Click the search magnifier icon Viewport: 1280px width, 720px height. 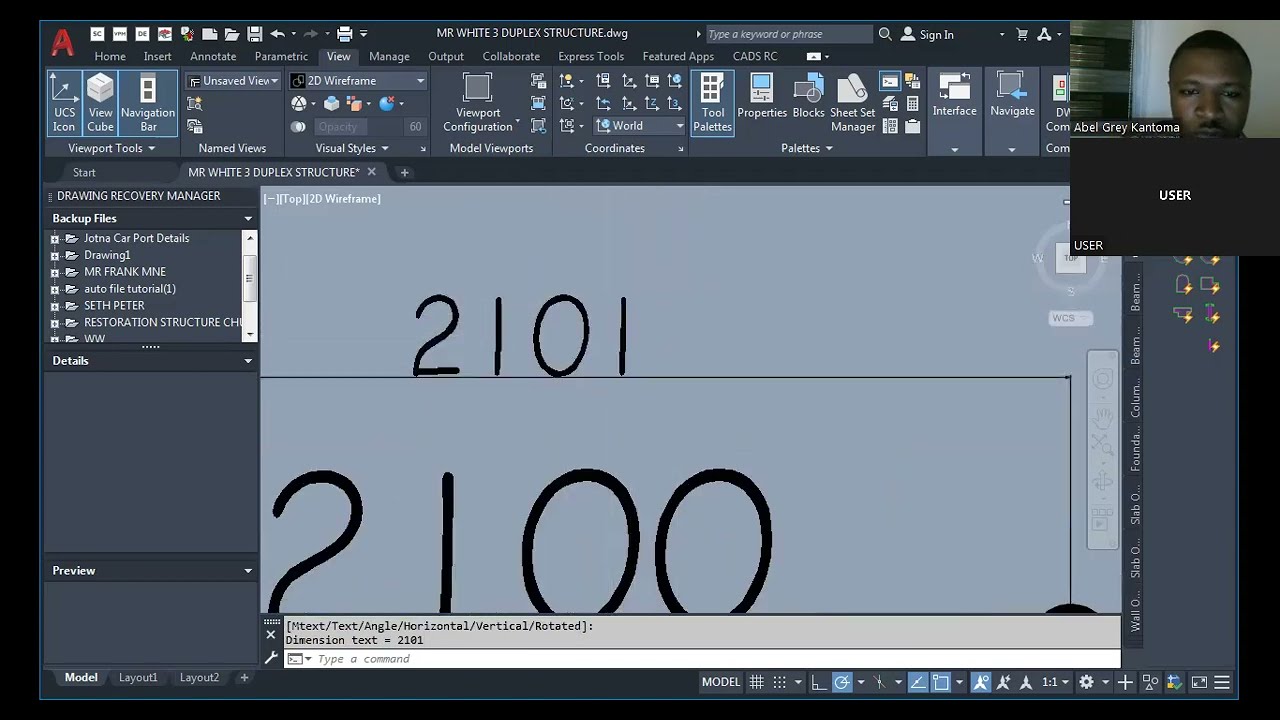pyautogui.click(x=885, y=34)
